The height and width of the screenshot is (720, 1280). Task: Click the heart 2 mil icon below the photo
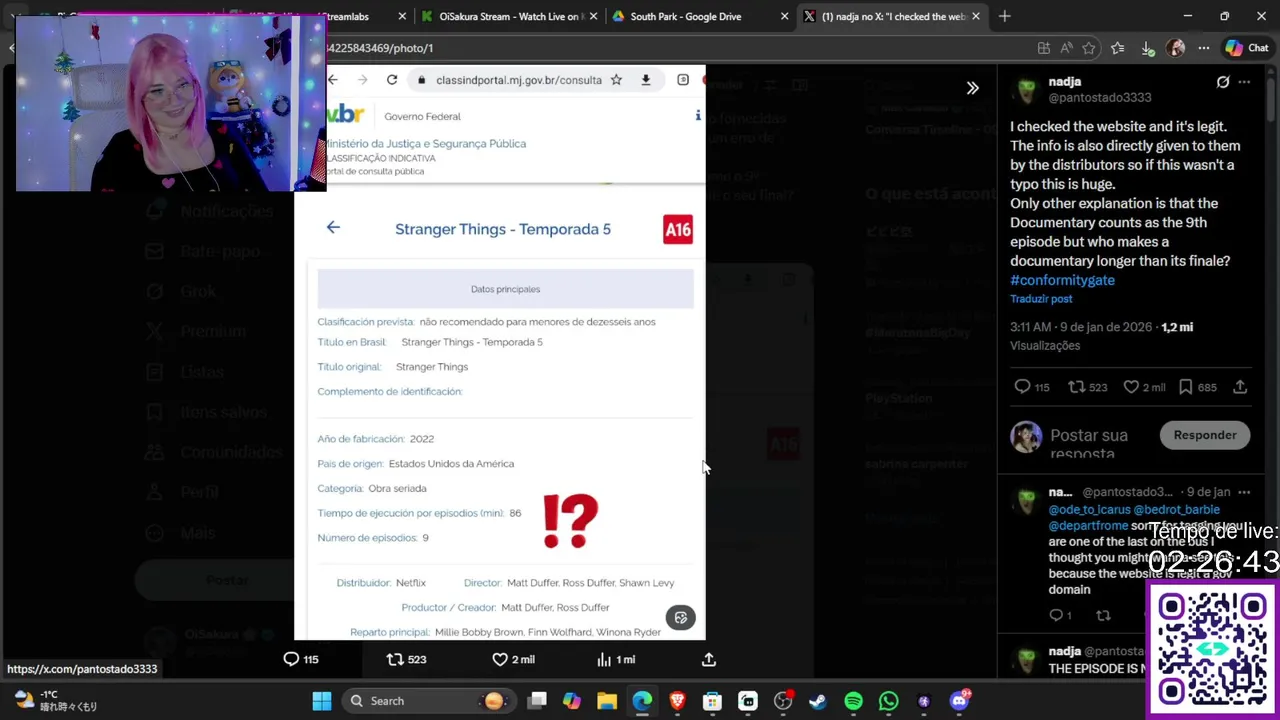(513, 659)
